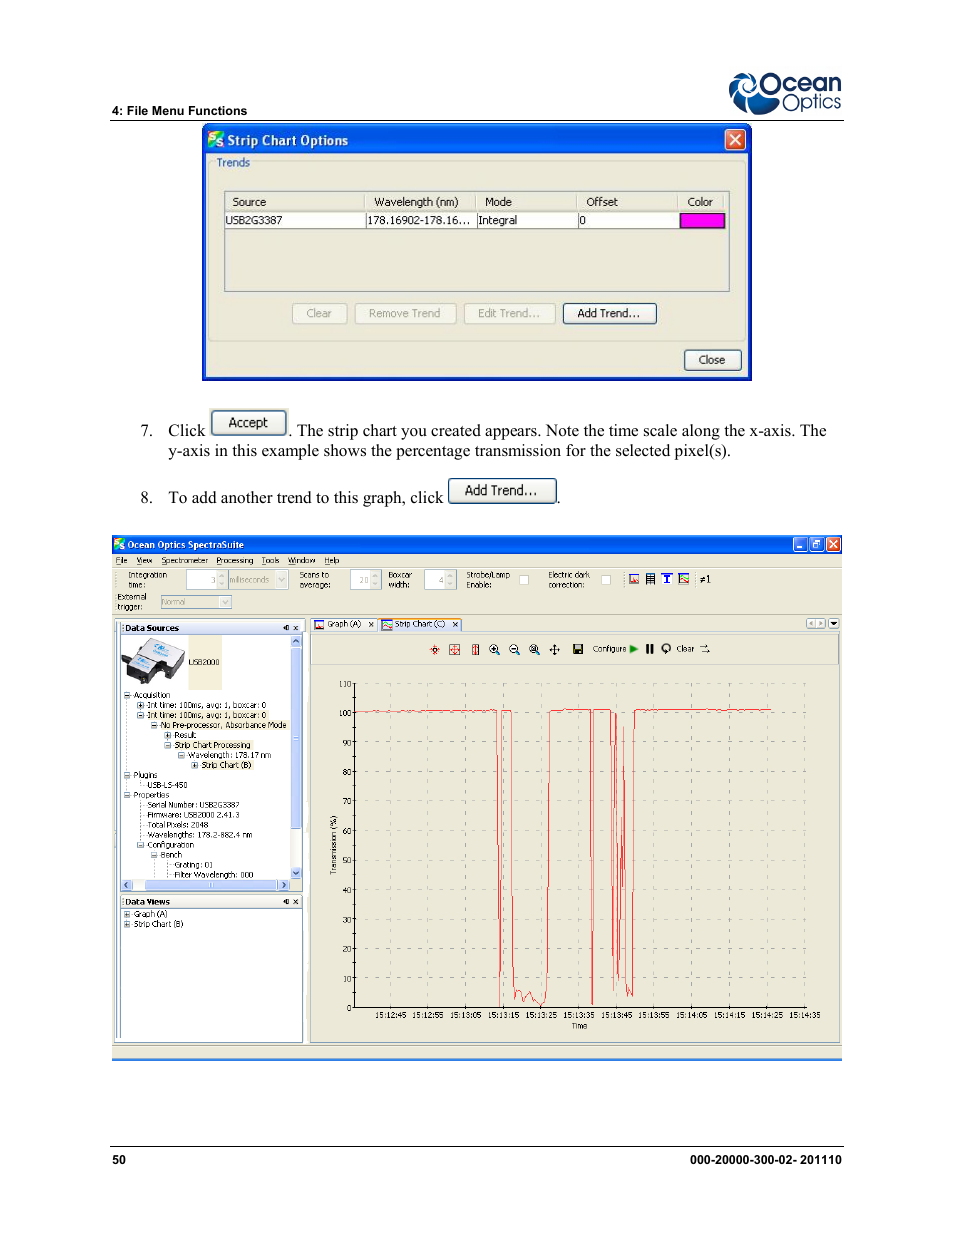Image resolution: width=954 pixels, height=1235 pixels.
Task: Collapse the Plugins tree node
Action: point(127,775)
